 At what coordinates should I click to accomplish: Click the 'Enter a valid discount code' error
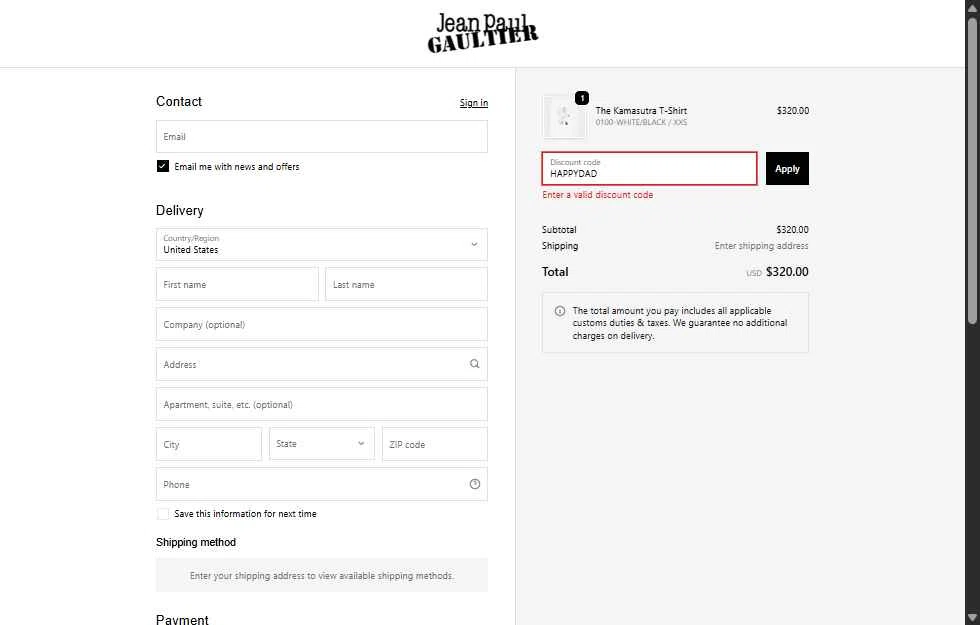(x=598, y=195)
